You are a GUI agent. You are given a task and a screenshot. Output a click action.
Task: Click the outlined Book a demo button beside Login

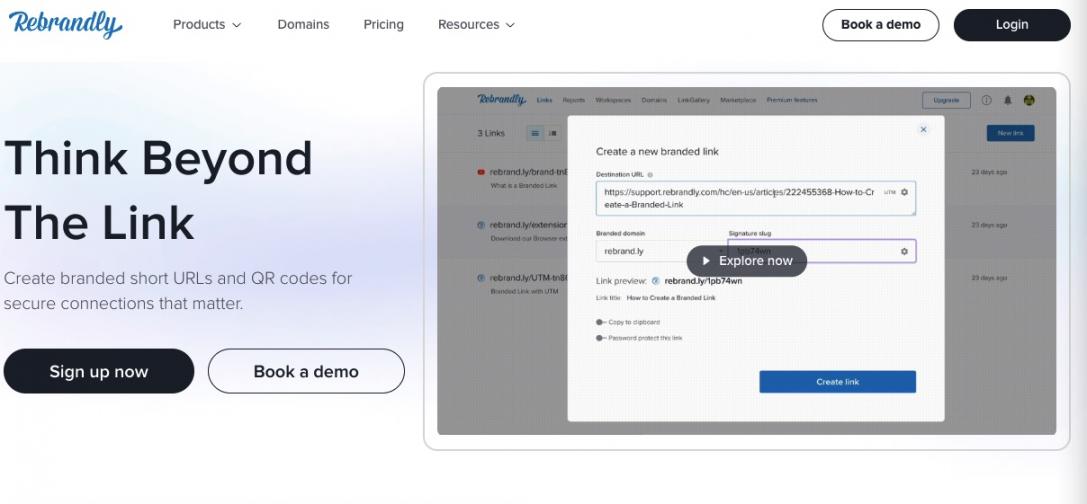[880, 24]
